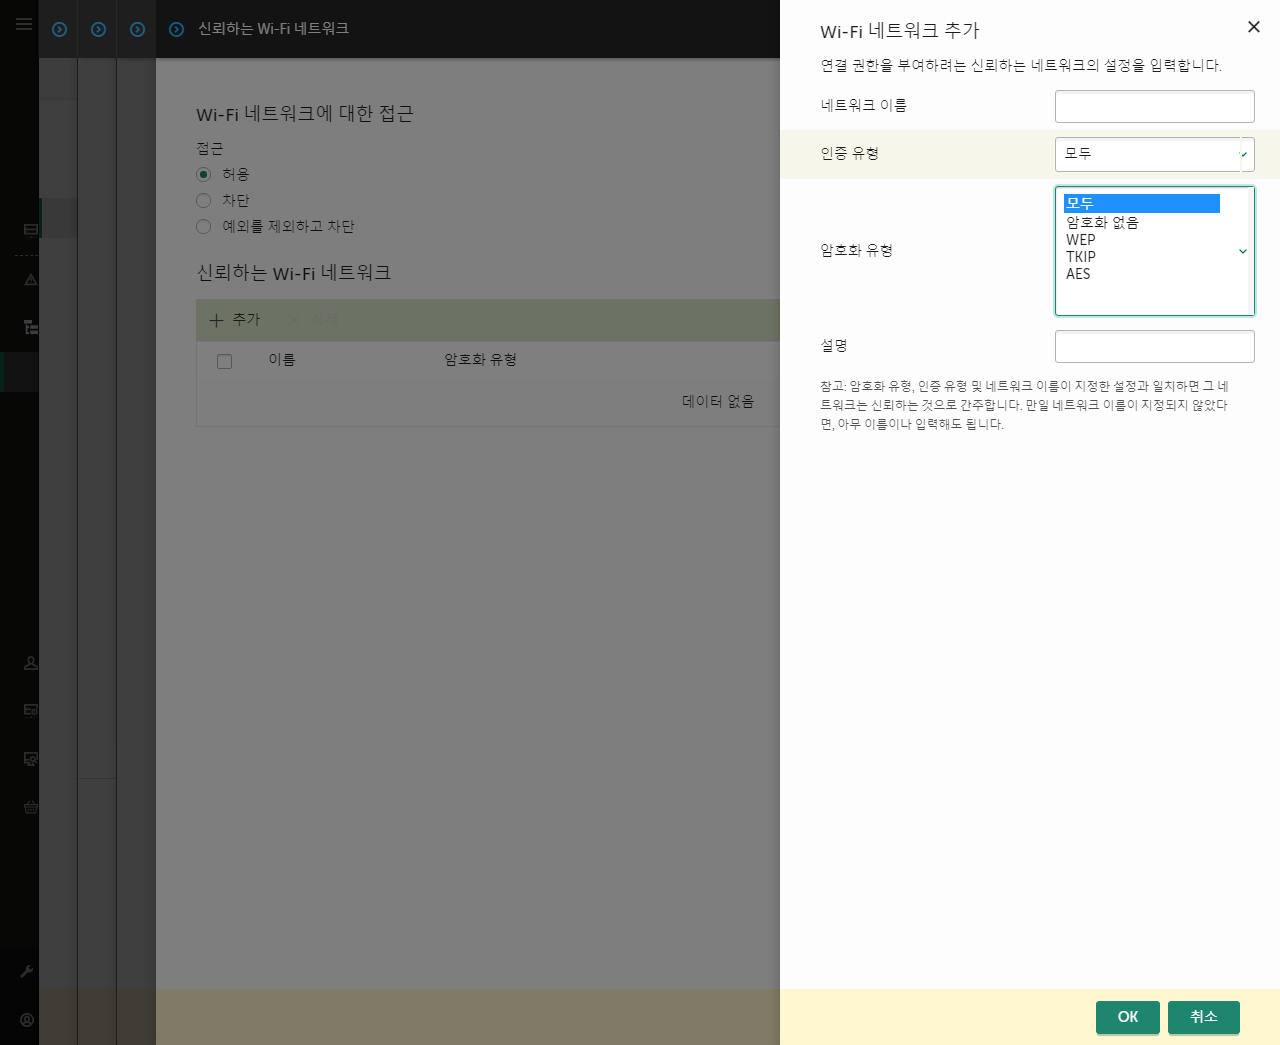Open the device hierarchy icon in sidebar
Viewport: 1280px width, 1045px height.
coord(30,328)
